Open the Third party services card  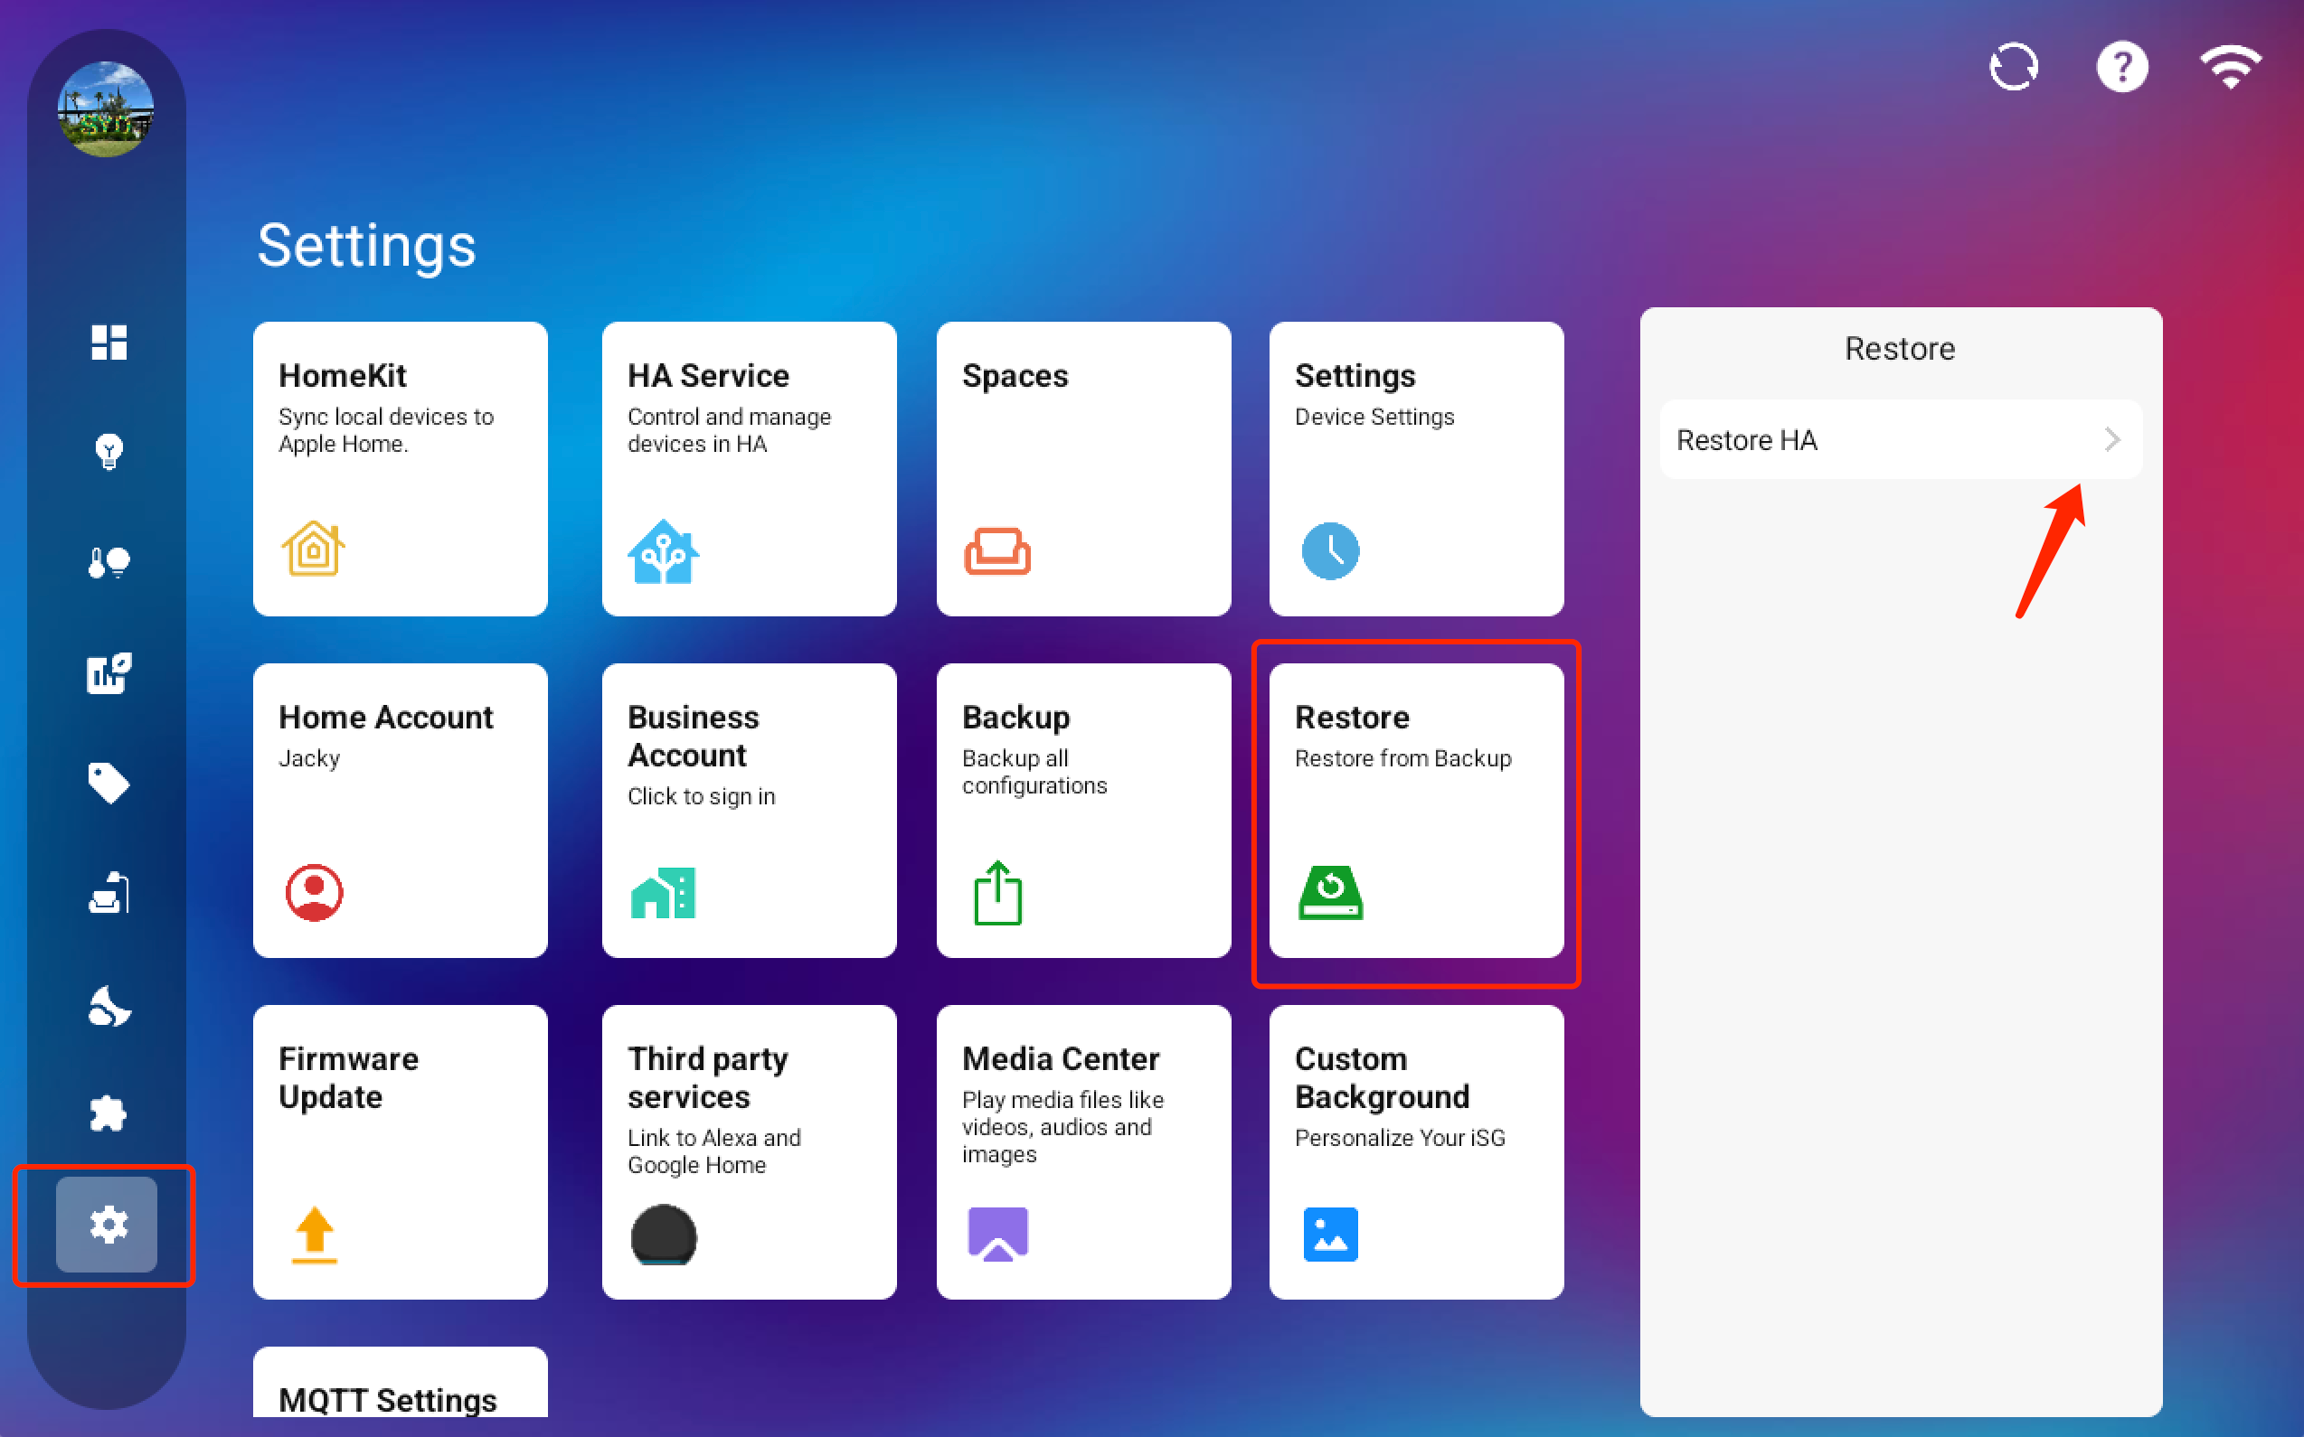(748, 1151)
